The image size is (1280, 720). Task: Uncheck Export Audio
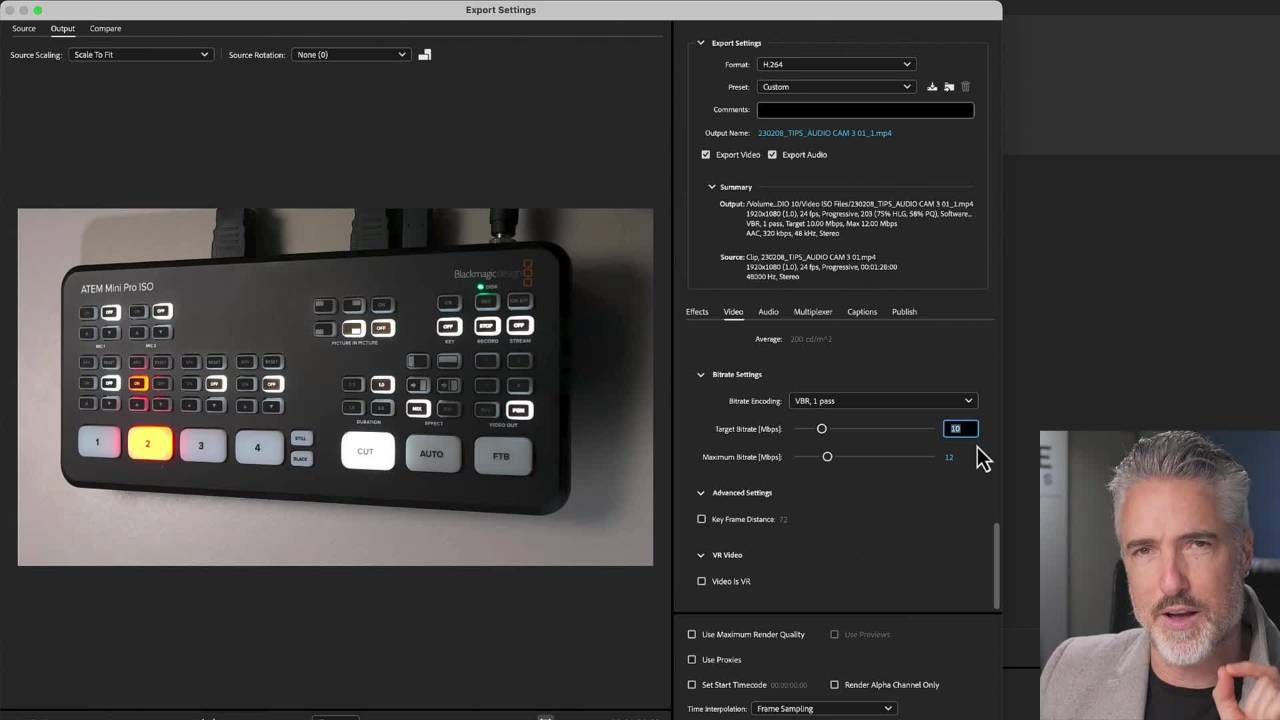[772, 154]
